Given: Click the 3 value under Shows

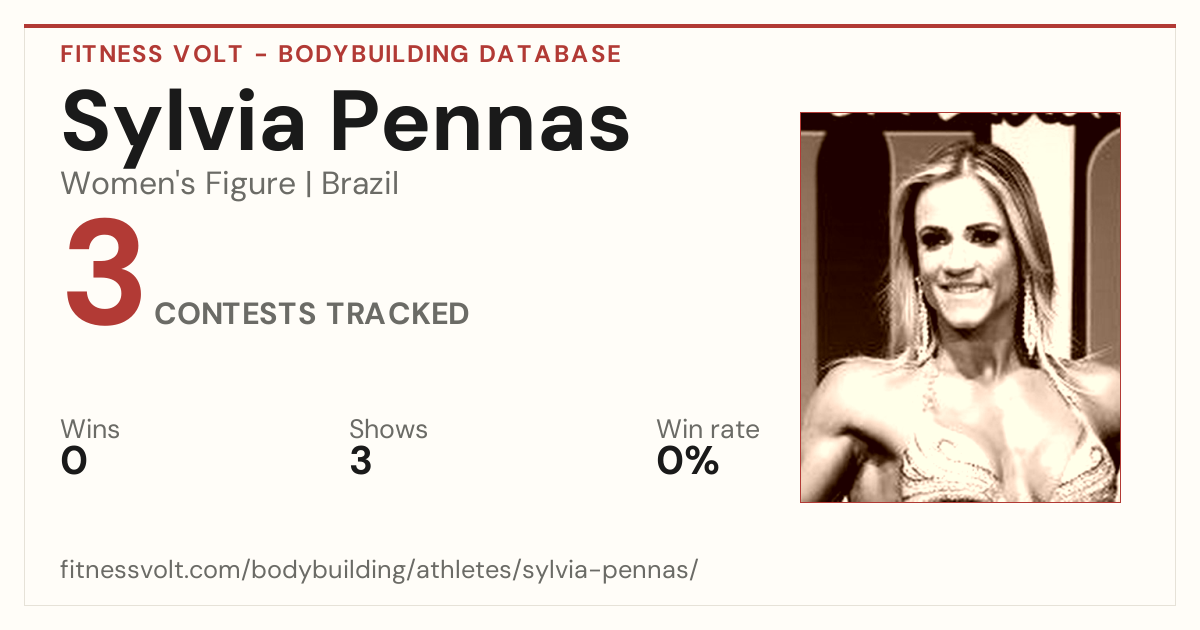Looking at the screenshot, I should click(361, 461).
